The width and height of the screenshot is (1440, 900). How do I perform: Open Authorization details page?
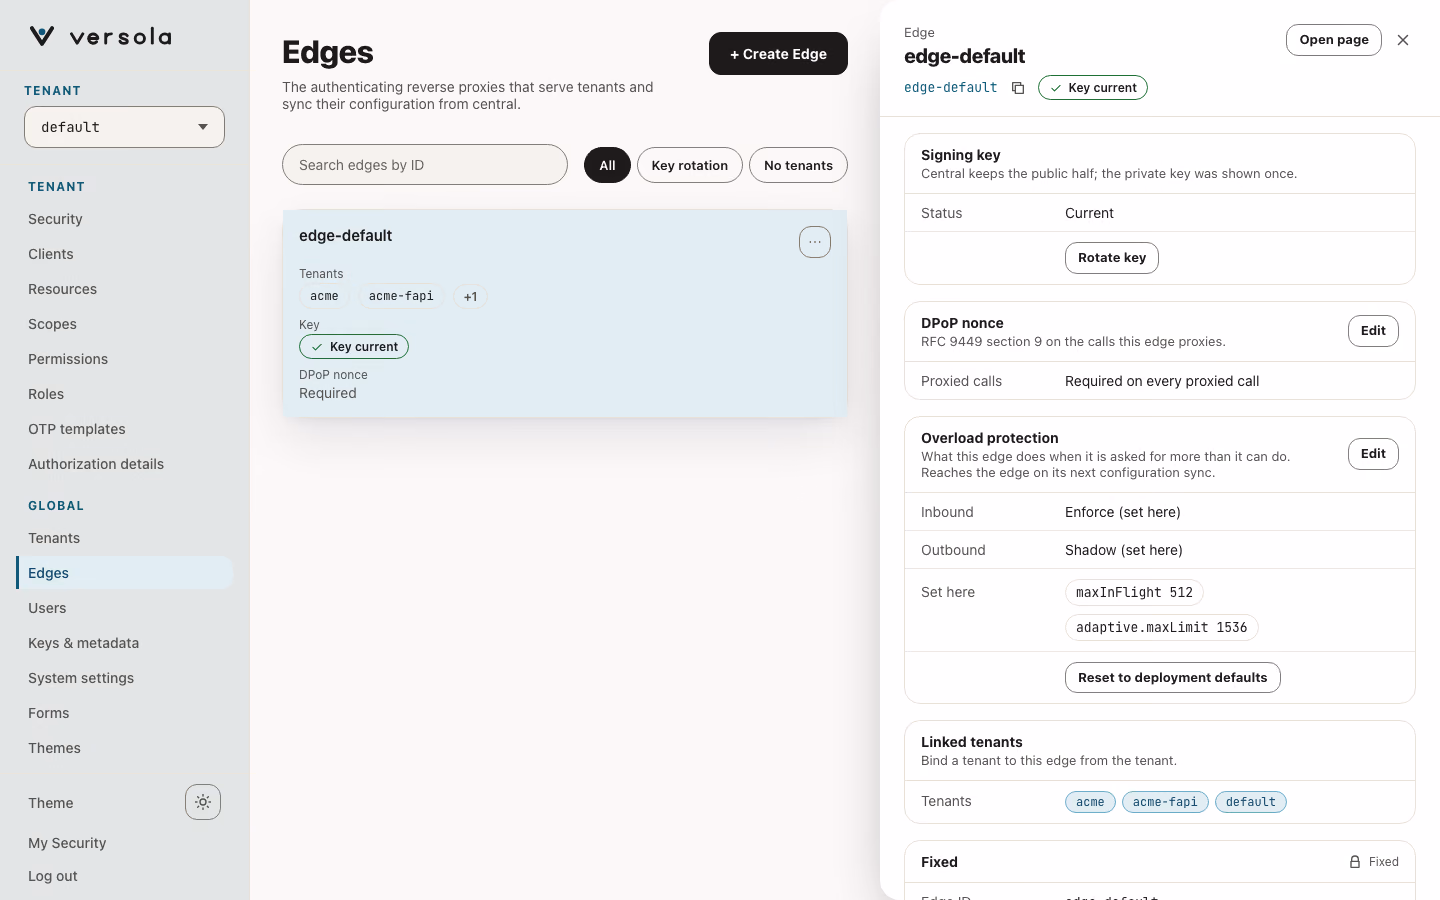[124, 464]
